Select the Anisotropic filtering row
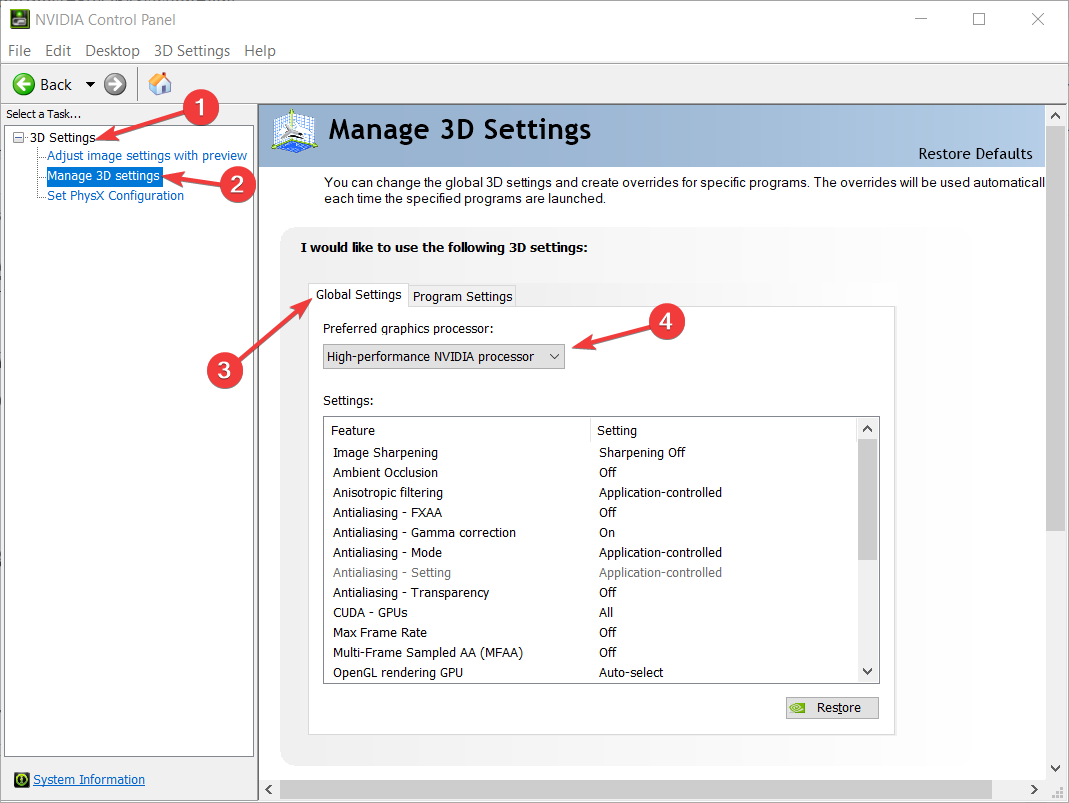The image size is (1069, 803). 590,493
